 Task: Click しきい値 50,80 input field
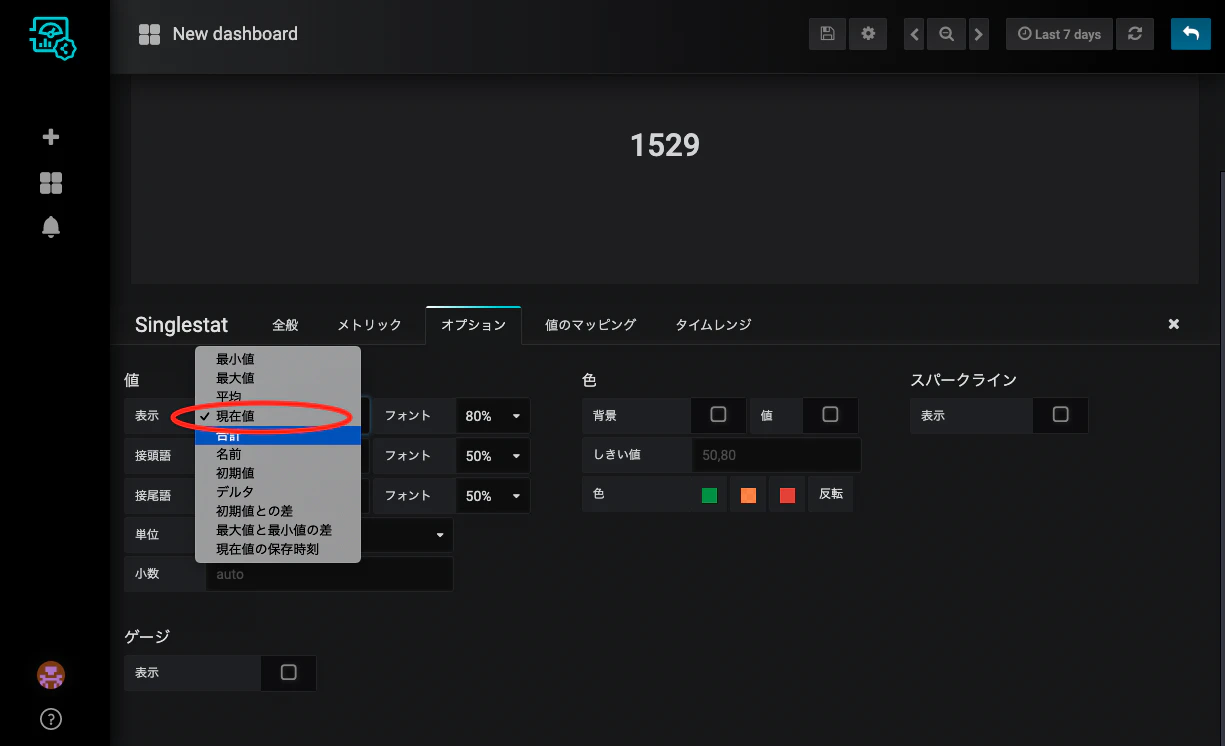coord(776,455)
